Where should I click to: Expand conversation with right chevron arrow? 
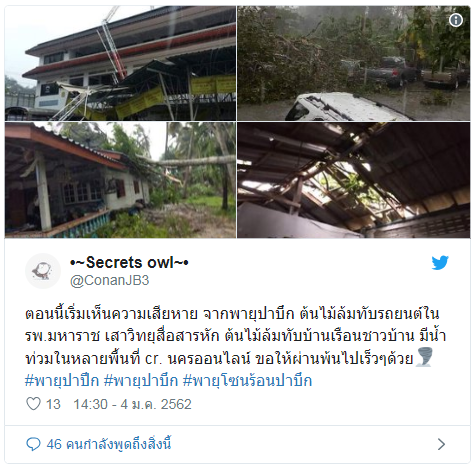click(441, 444)
